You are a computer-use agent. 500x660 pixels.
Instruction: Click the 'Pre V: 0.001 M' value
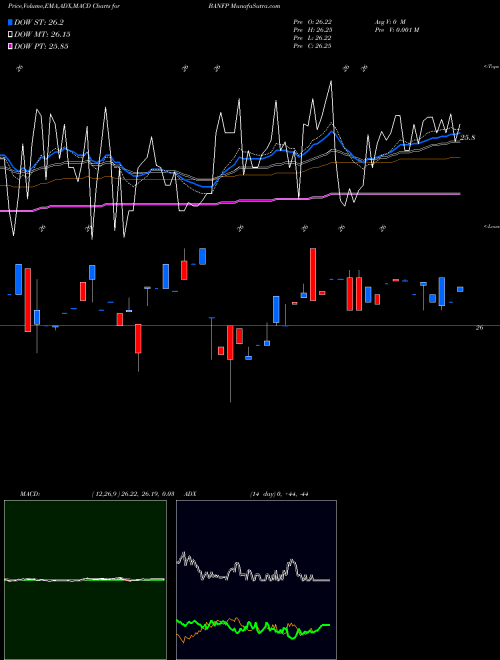point(397,30)
